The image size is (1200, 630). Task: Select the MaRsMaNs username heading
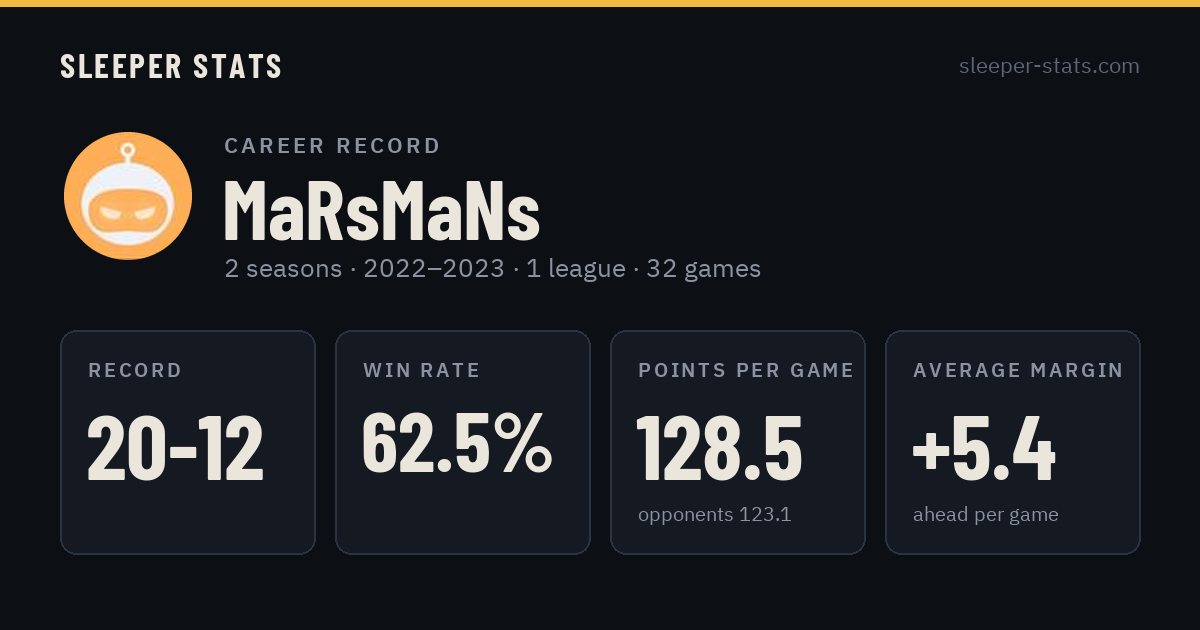click(382, 212)
